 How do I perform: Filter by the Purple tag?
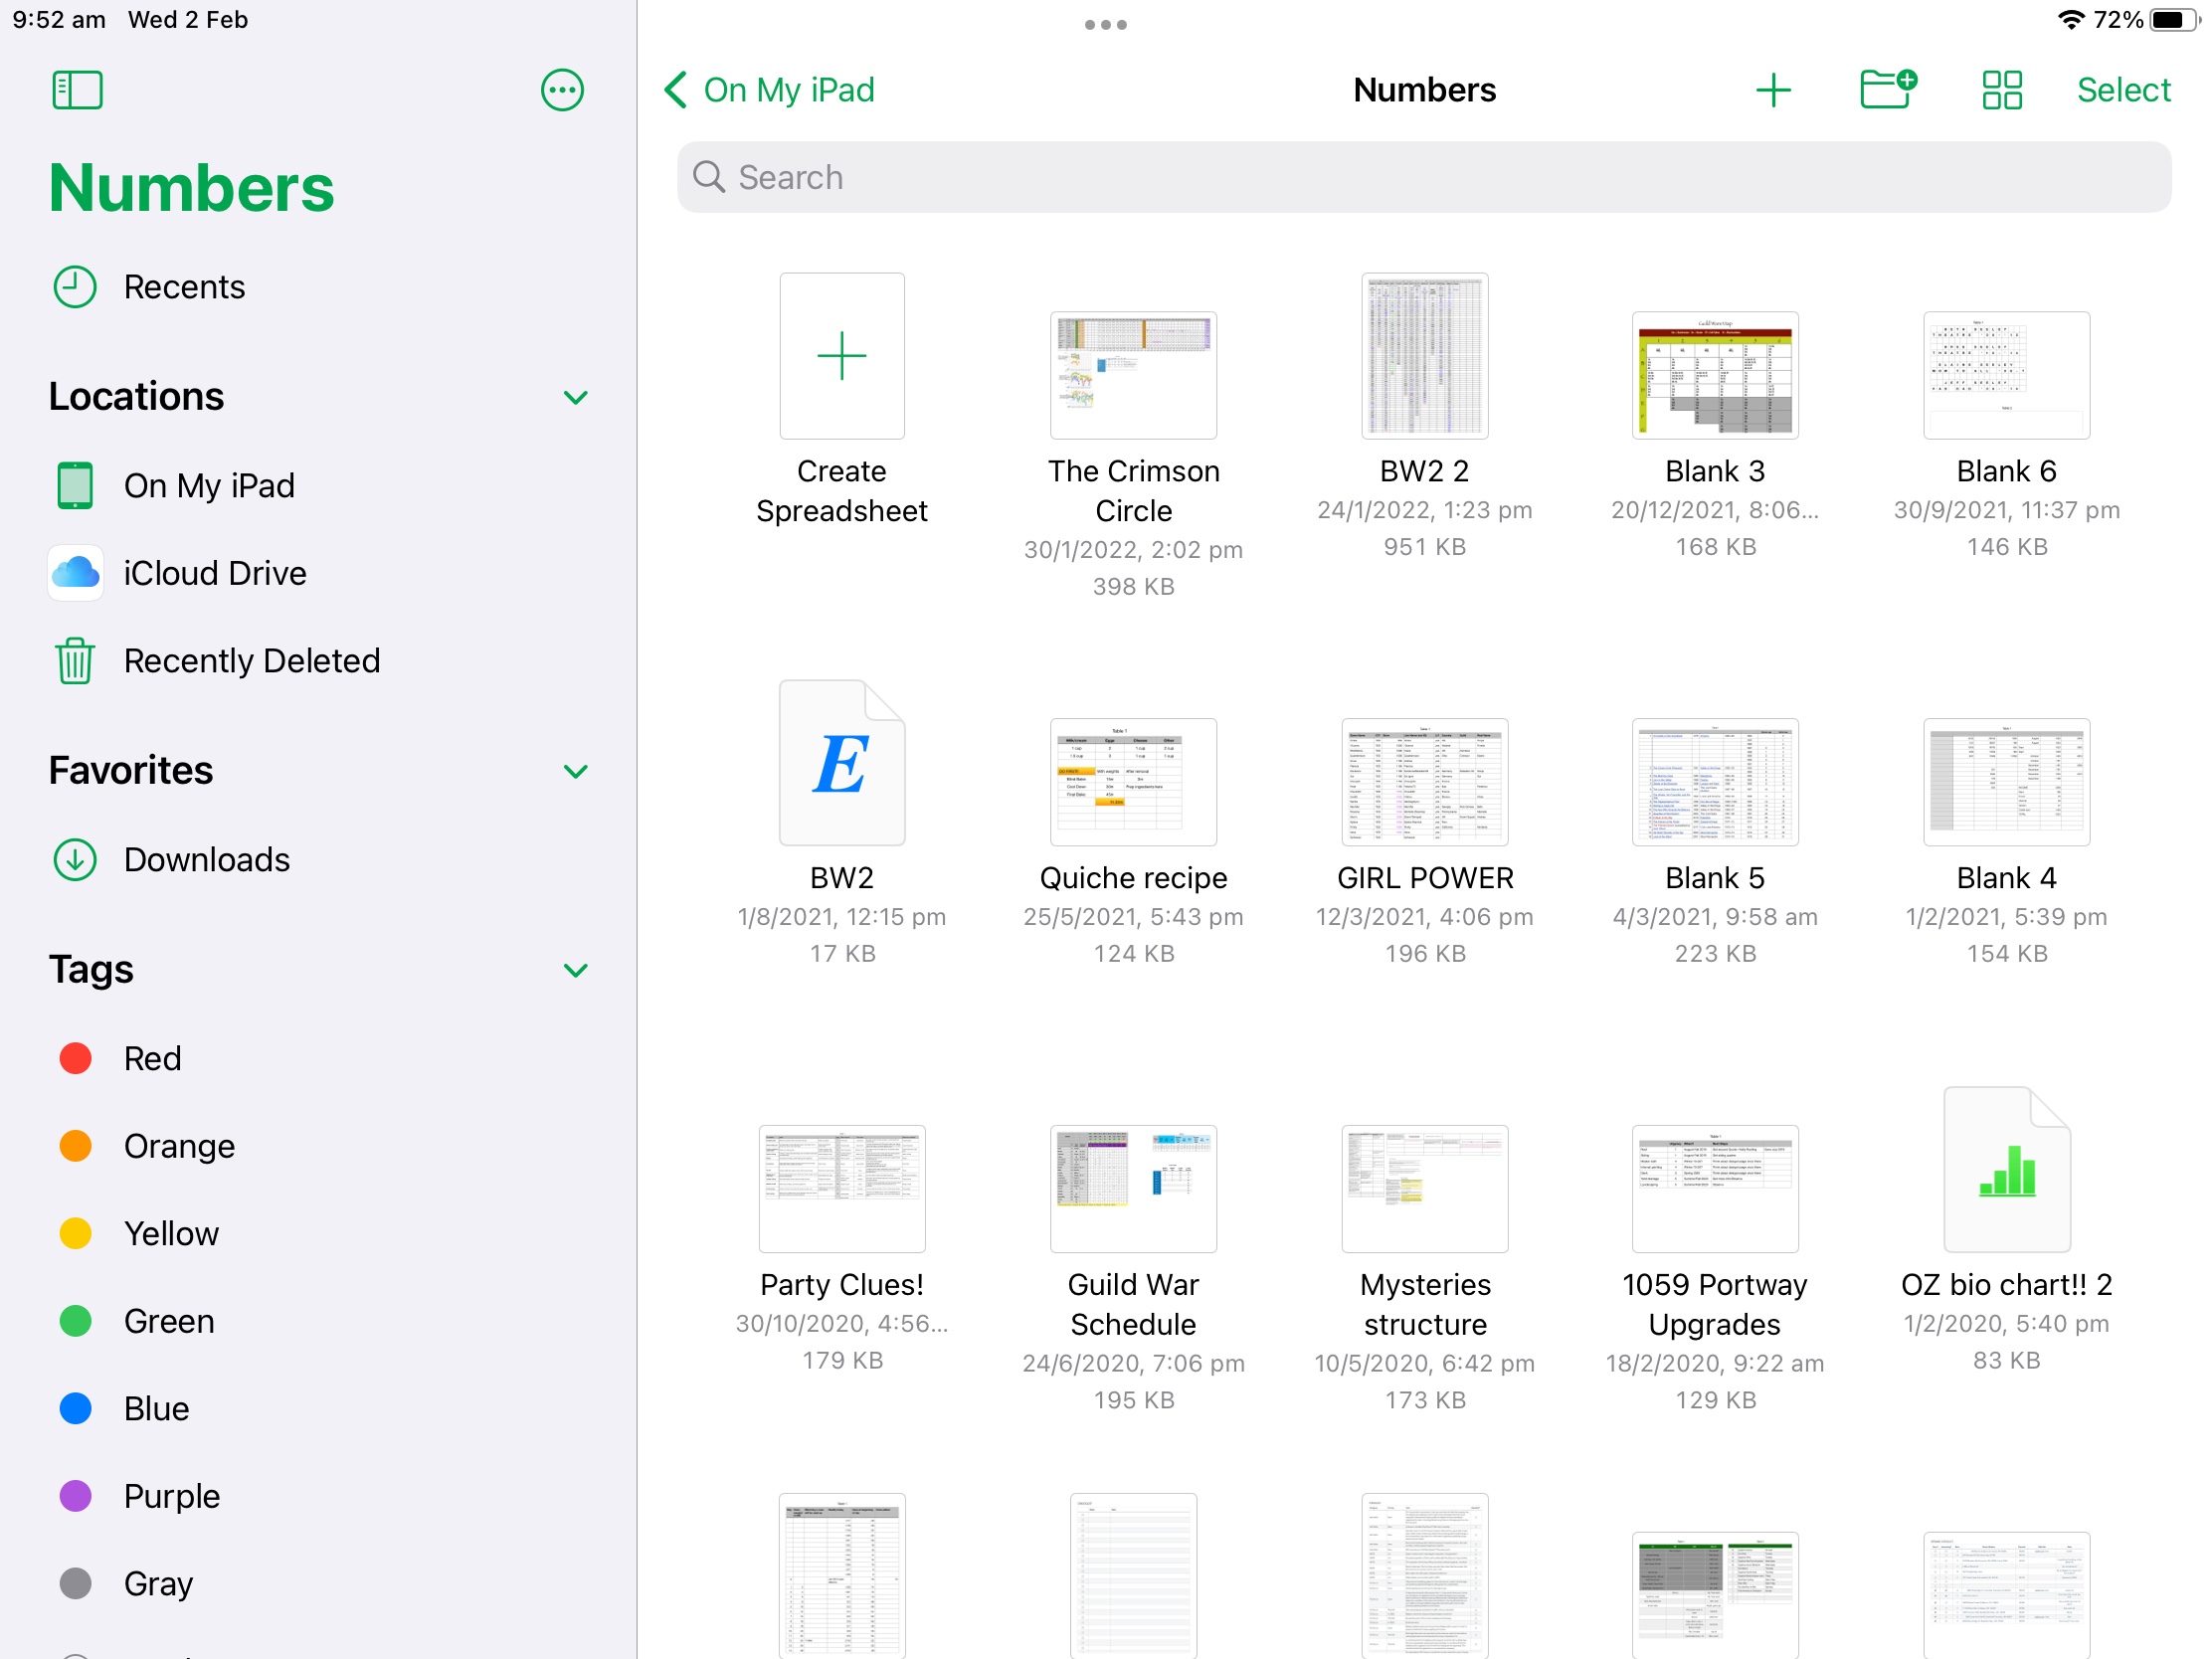tap(171, 1496)
